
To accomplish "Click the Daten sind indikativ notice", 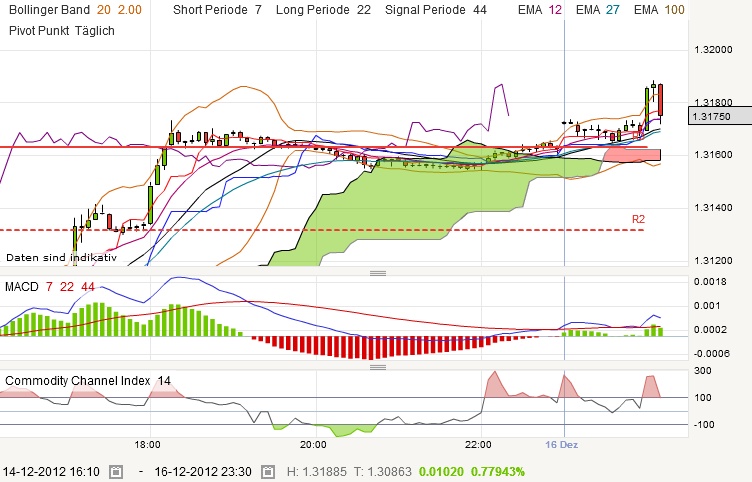I will pos(61,258).
